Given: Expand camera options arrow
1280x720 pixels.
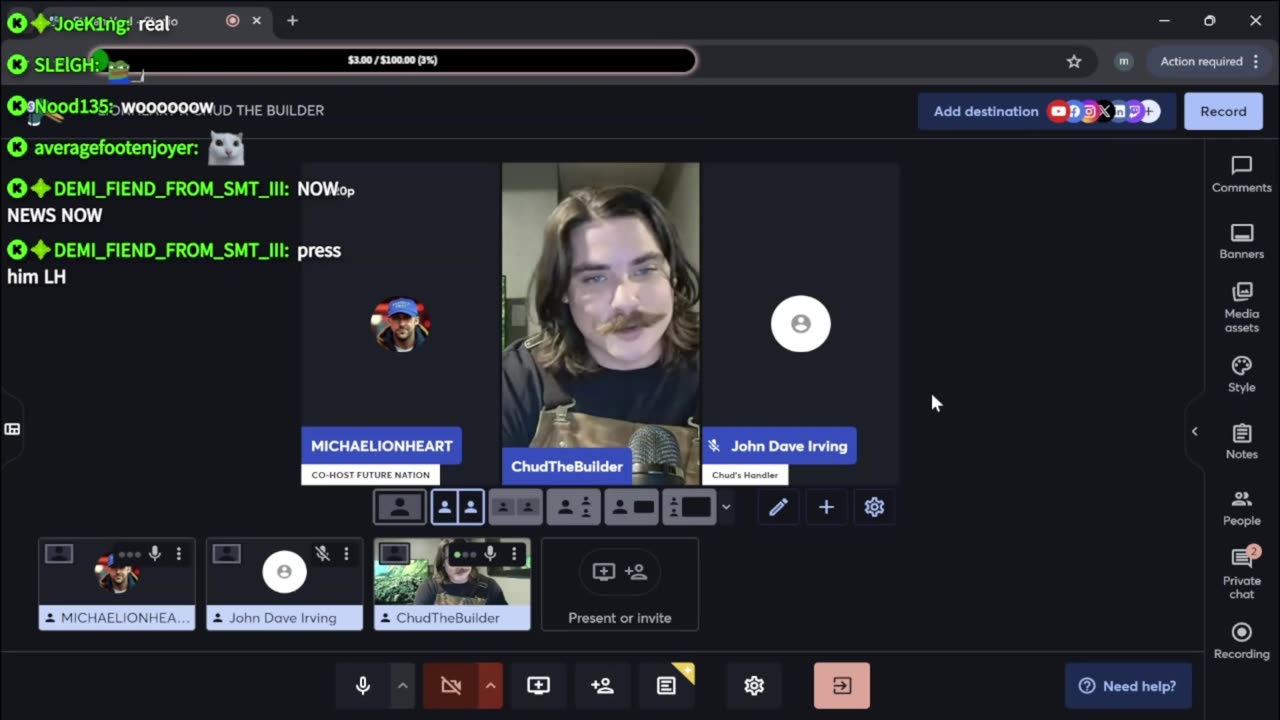Looking at the screenshot, I should (490, 686).
